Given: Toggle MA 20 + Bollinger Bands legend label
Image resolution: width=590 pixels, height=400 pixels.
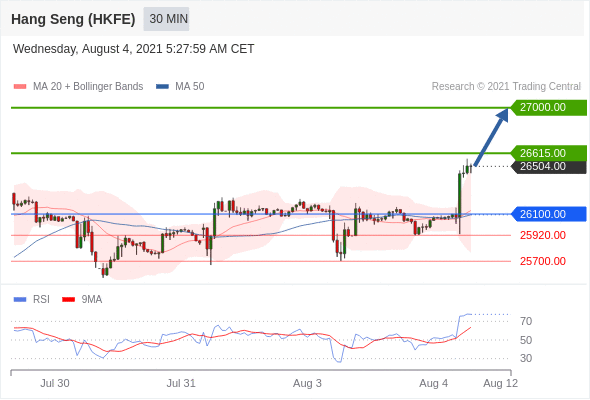Looking at the screenshot, I should (88, 87).
